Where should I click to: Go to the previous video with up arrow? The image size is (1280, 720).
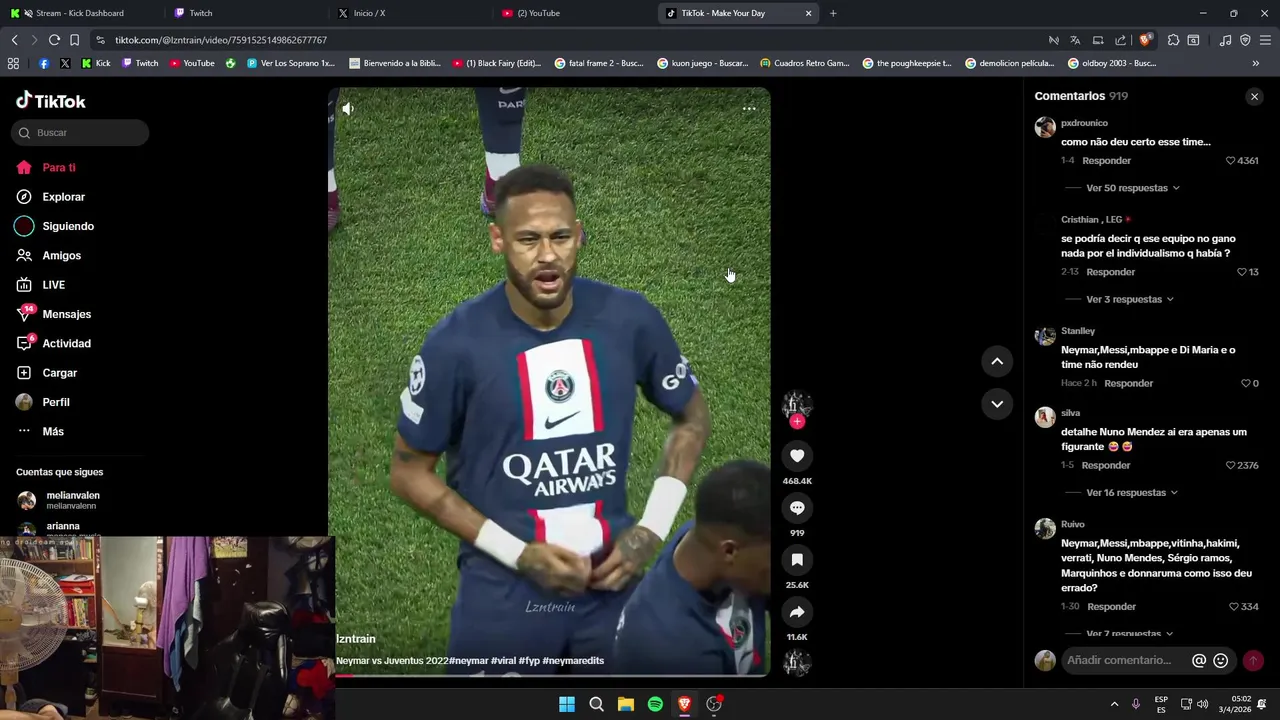tap(997, 361)
